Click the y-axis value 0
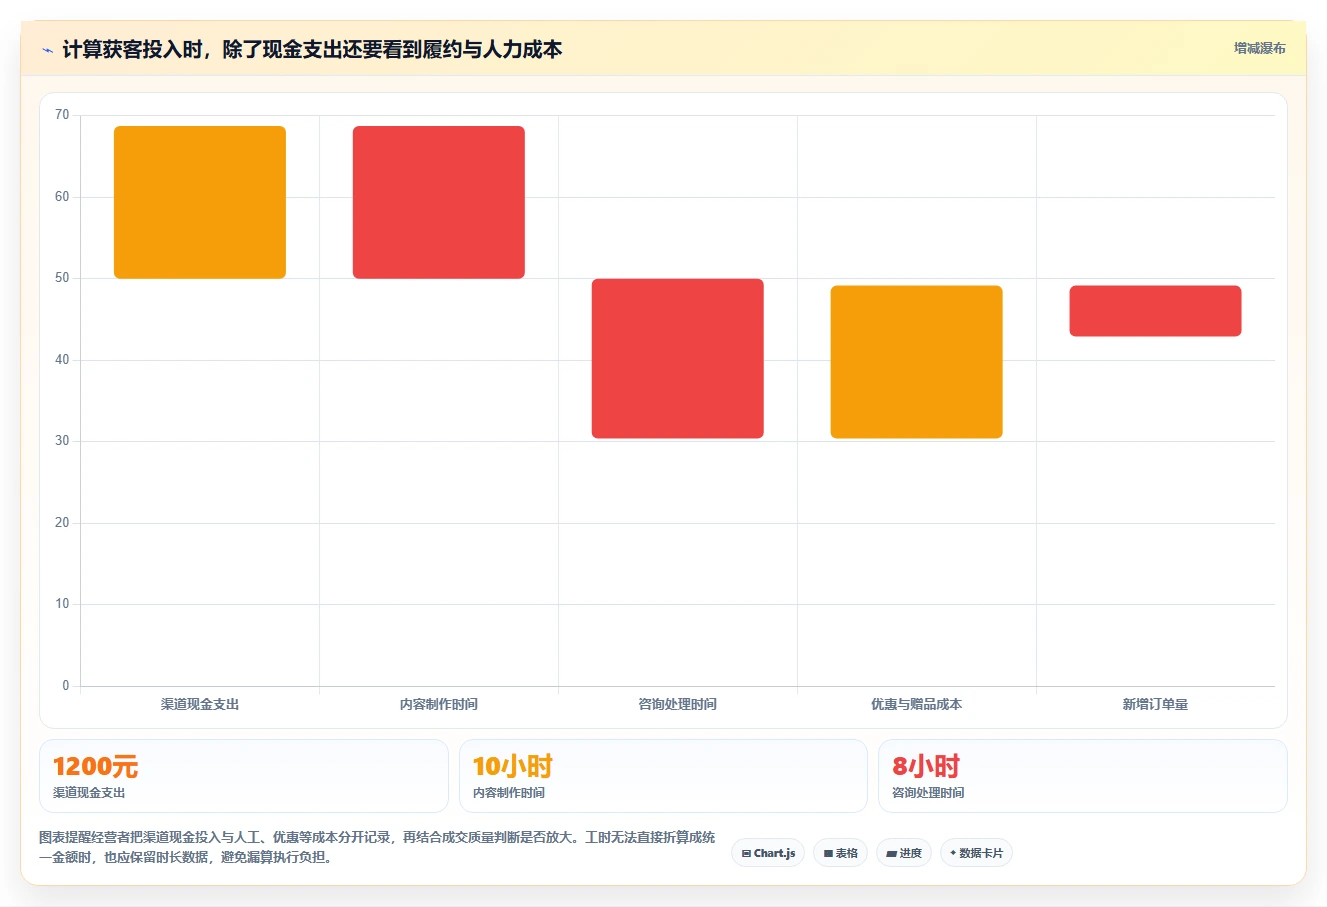 [66, 686]
